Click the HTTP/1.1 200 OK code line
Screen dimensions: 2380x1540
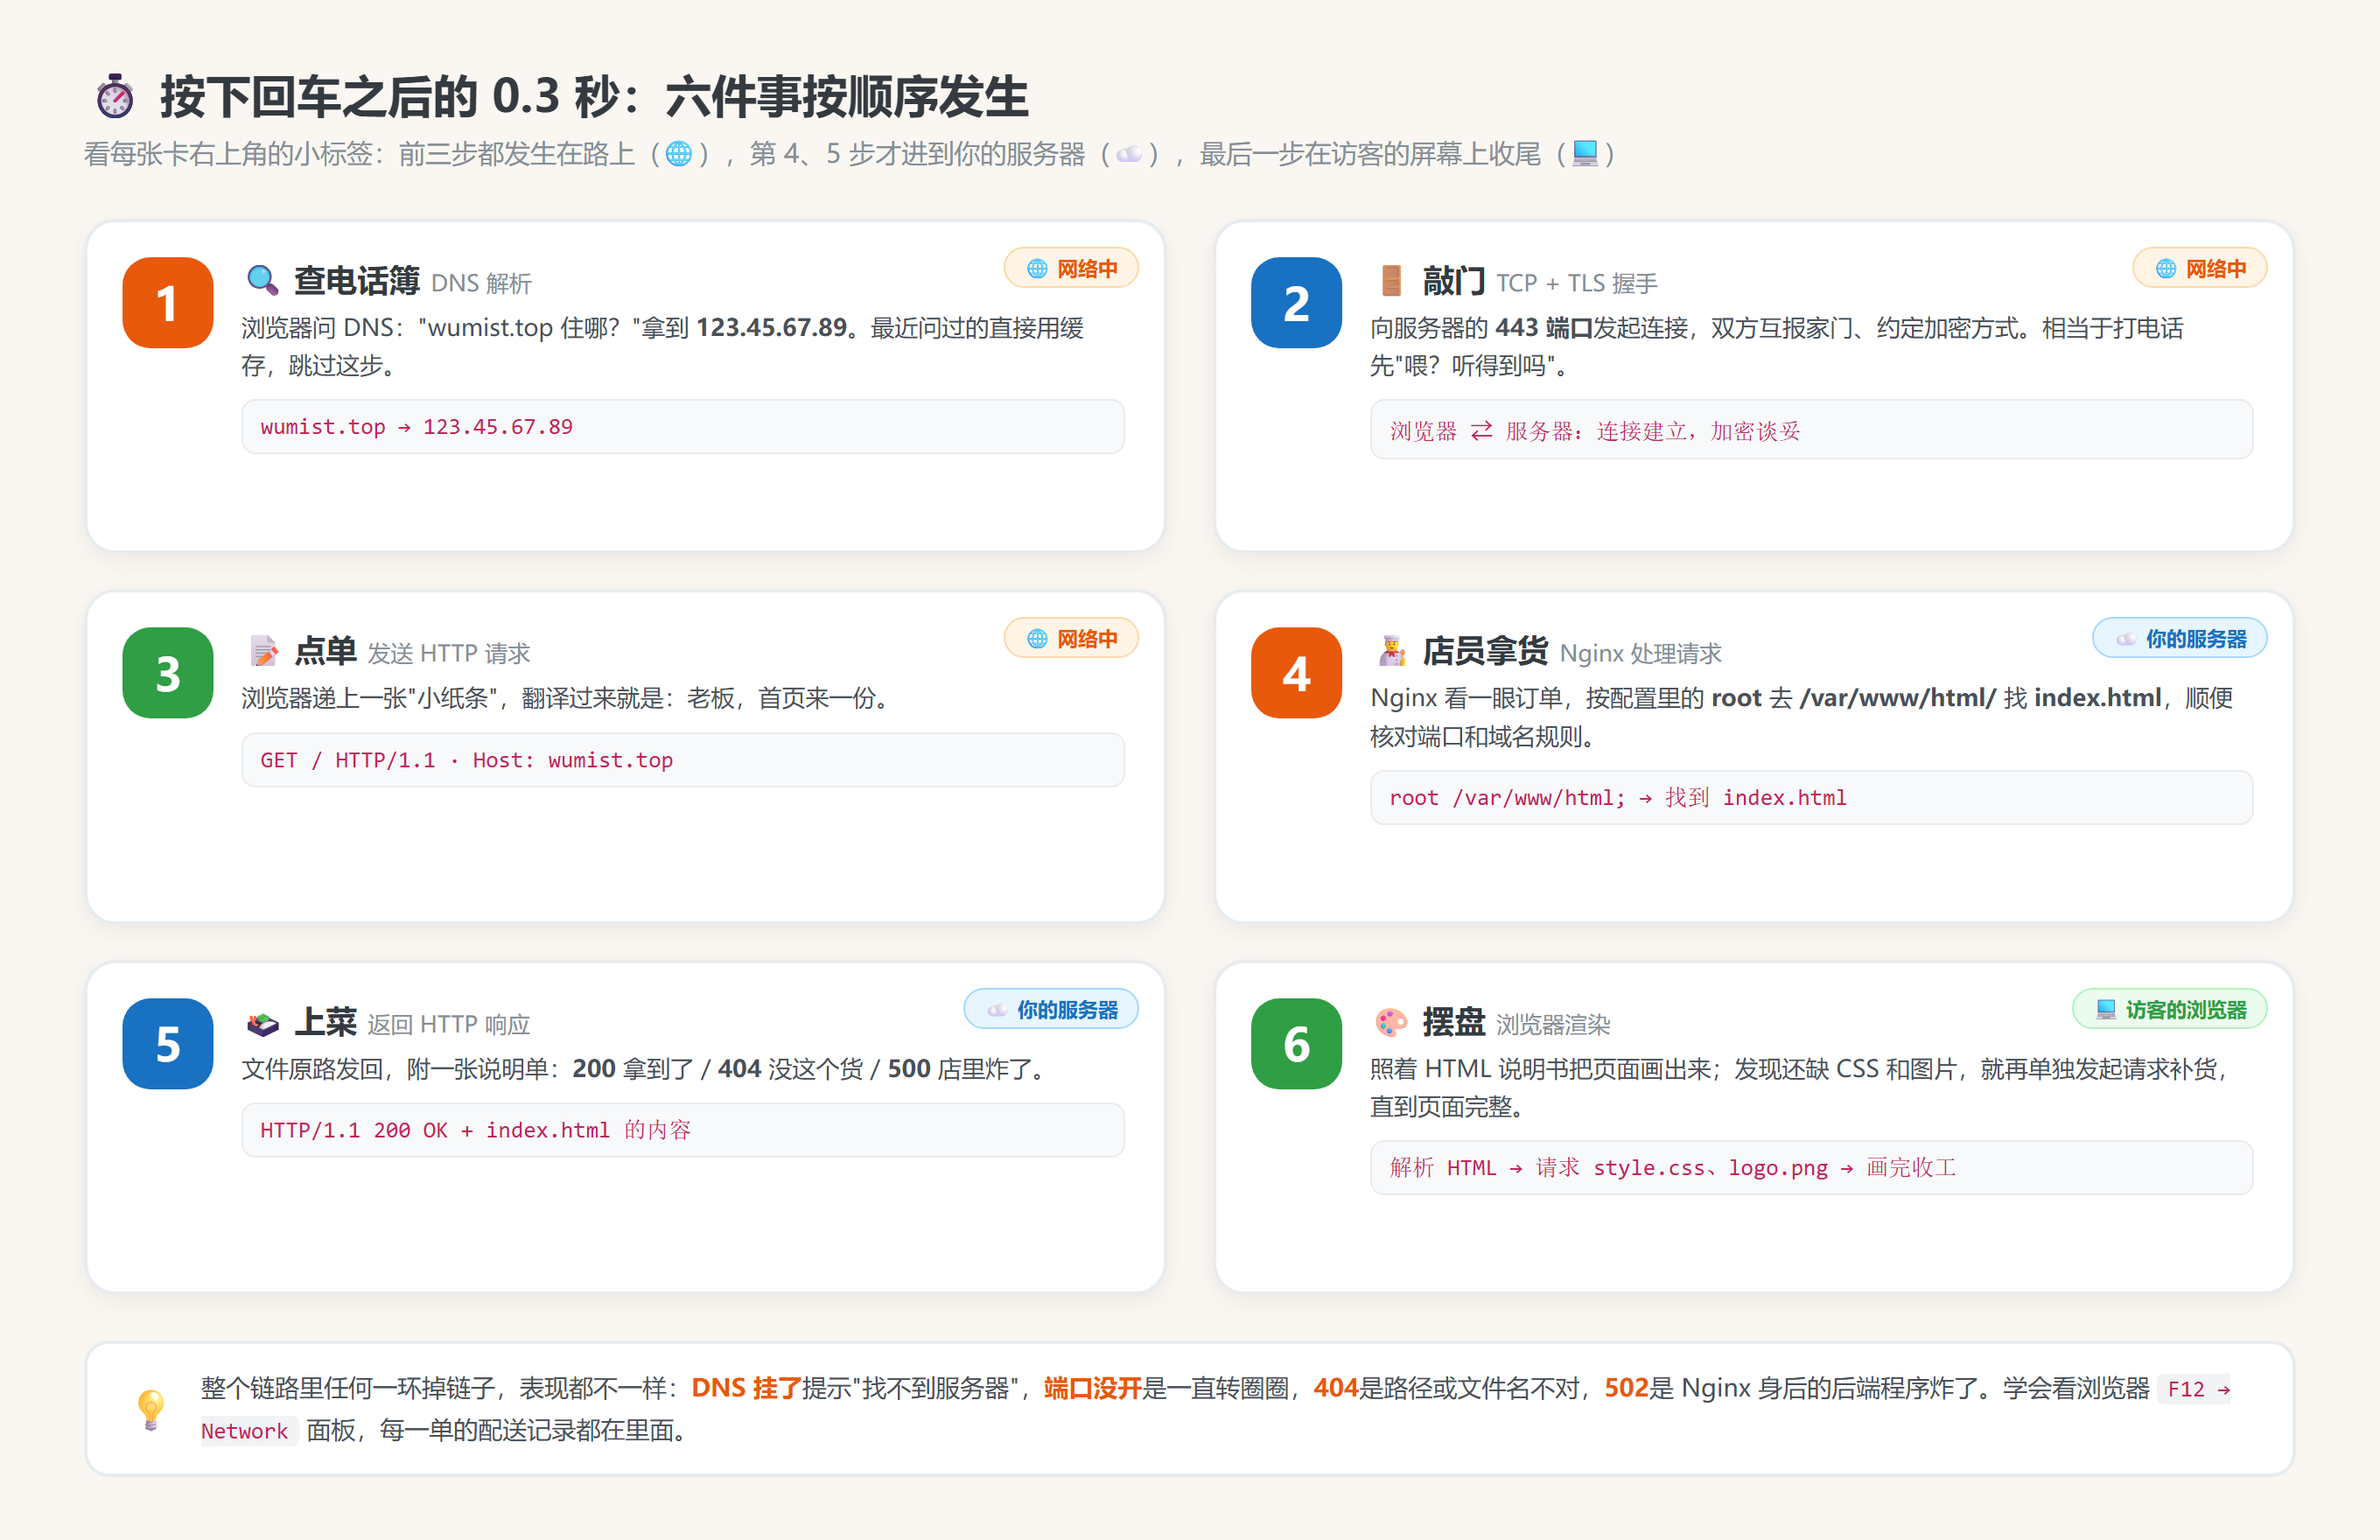coord(683,1130)
